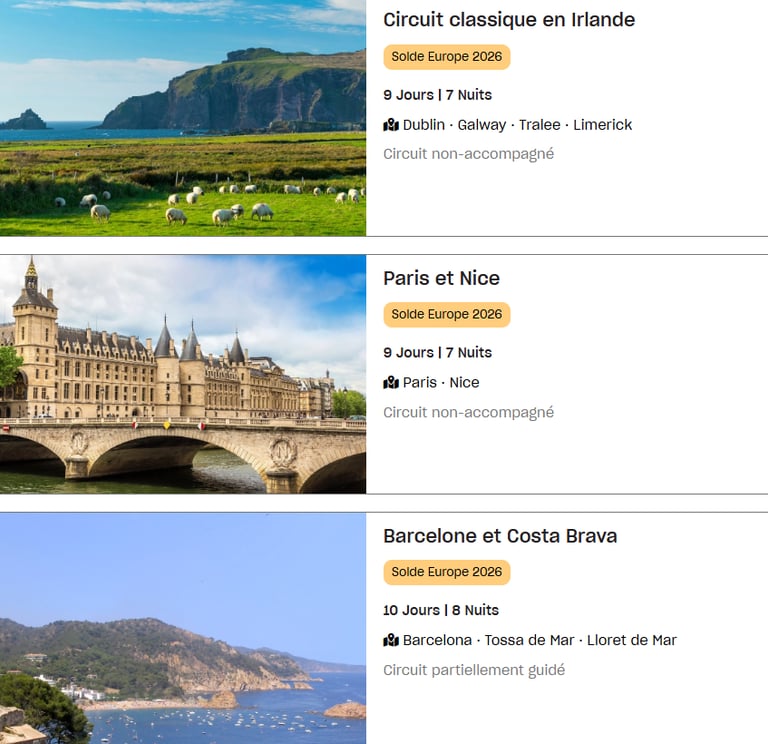Click the map icon next to Paris · Nice
The height and width of the screenshot is (744, 768).
(391, 383)
